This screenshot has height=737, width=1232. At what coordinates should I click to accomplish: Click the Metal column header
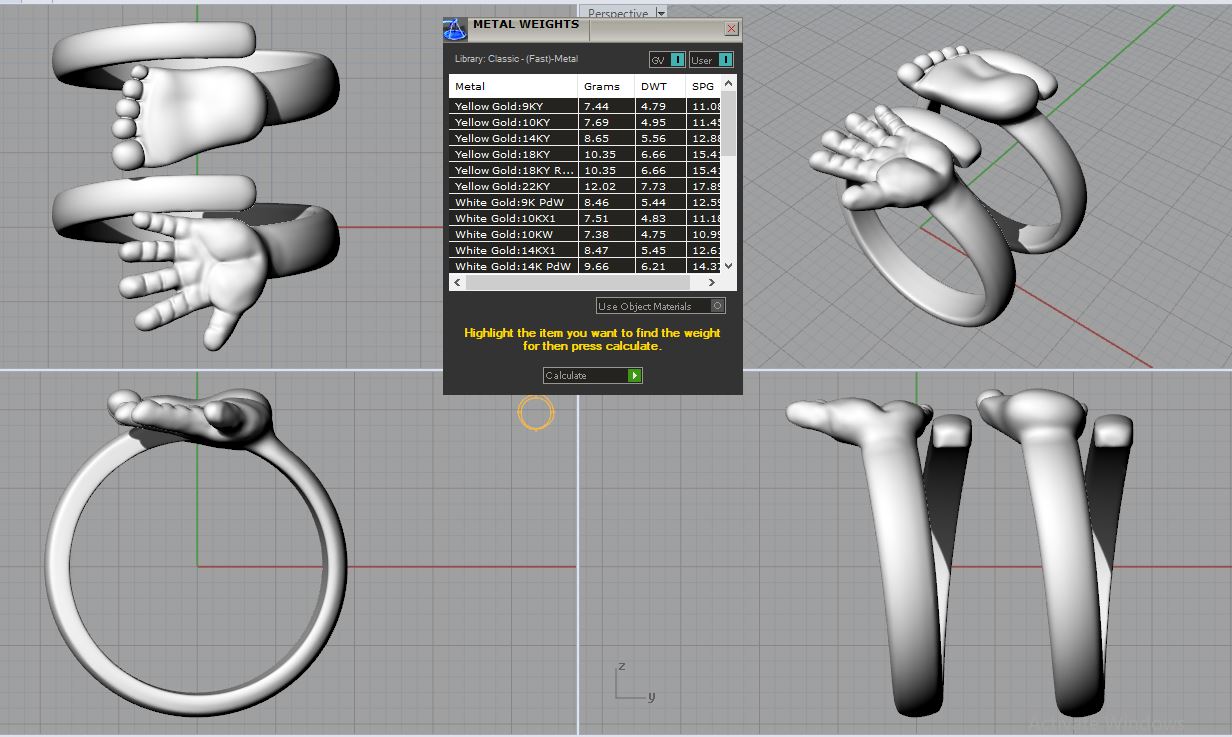470,87
